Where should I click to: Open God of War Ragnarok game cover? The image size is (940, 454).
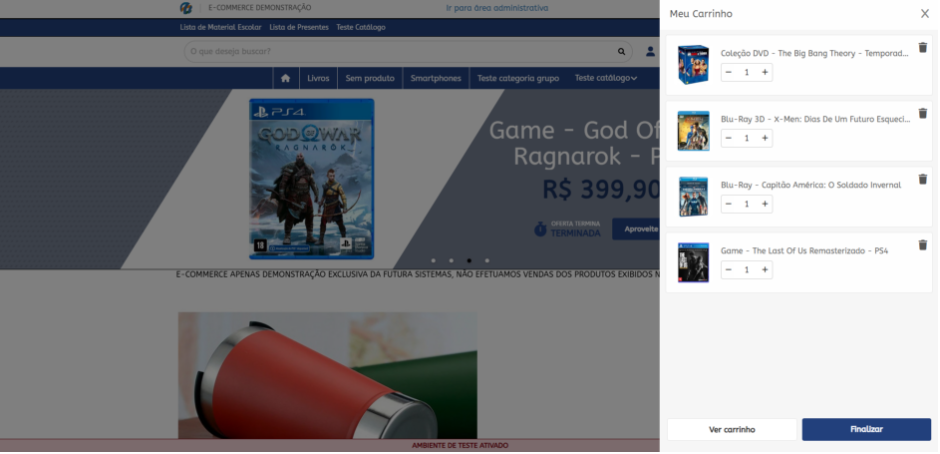click(312, 179)
